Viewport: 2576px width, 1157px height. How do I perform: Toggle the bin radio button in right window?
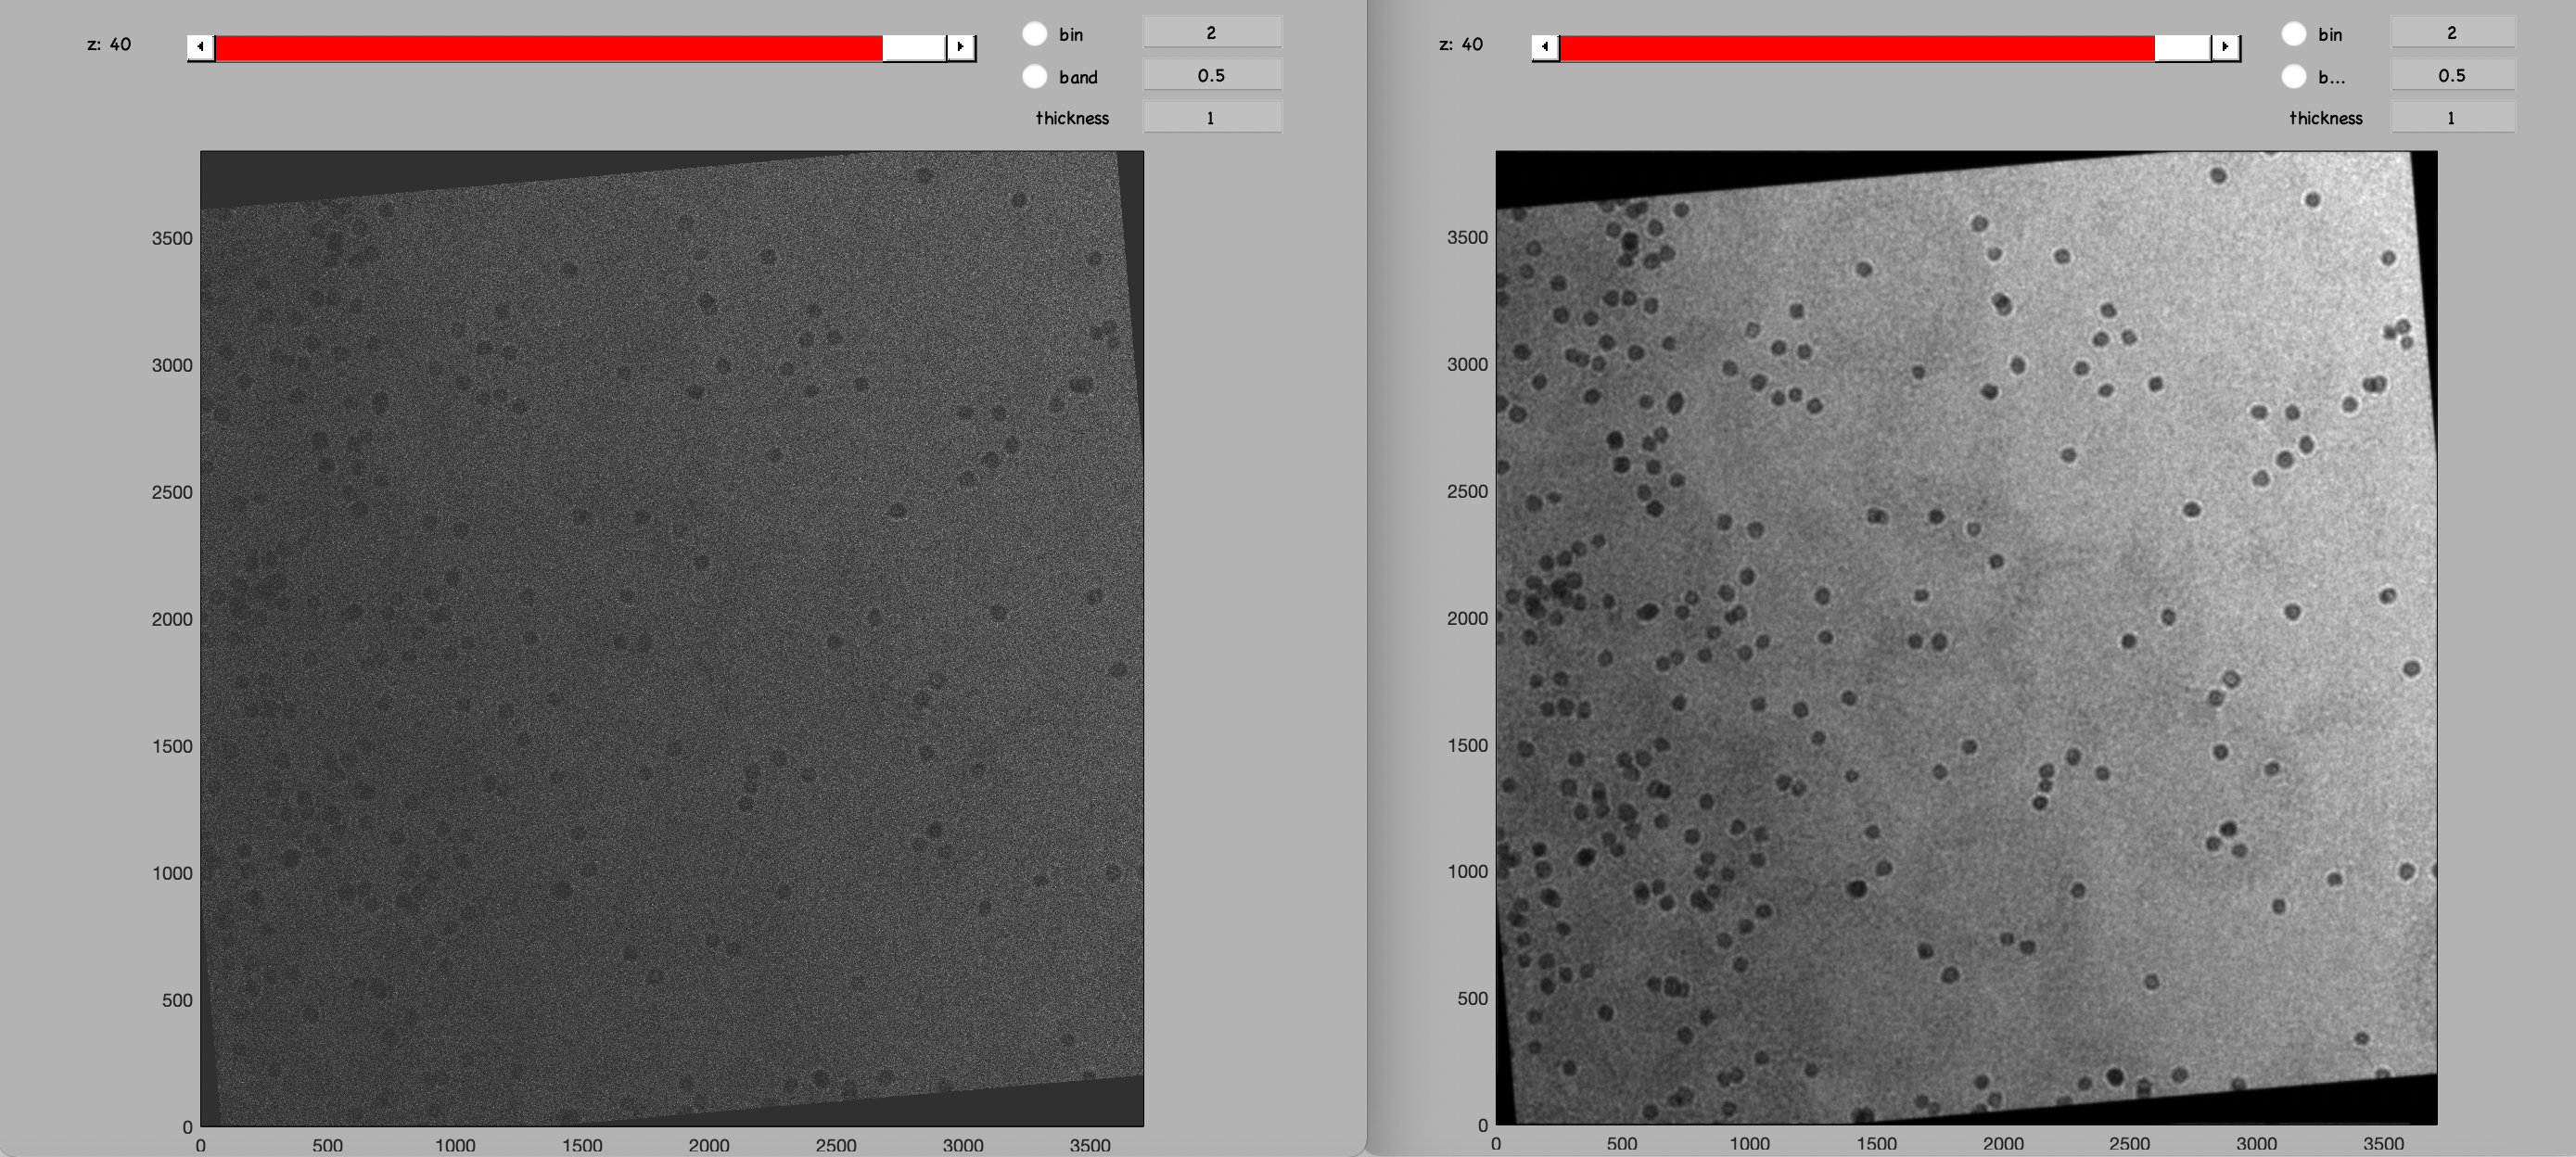2294,34
